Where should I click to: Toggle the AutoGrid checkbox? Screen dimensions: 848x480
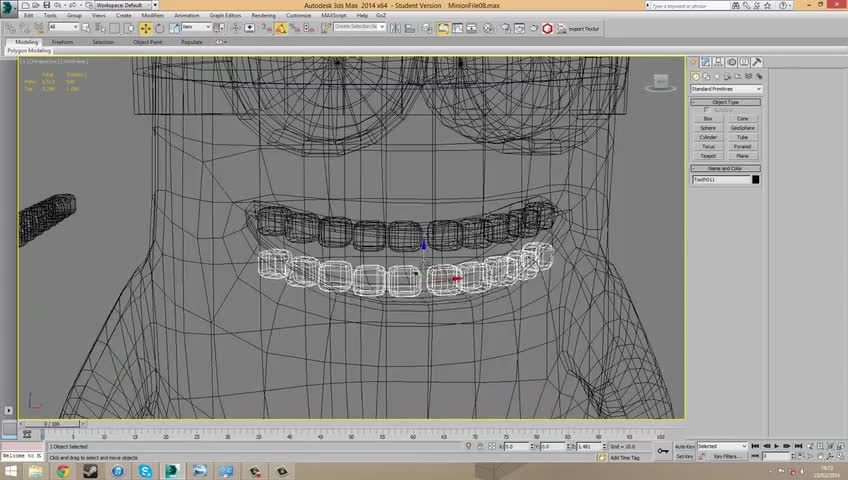tap(707, 110)
